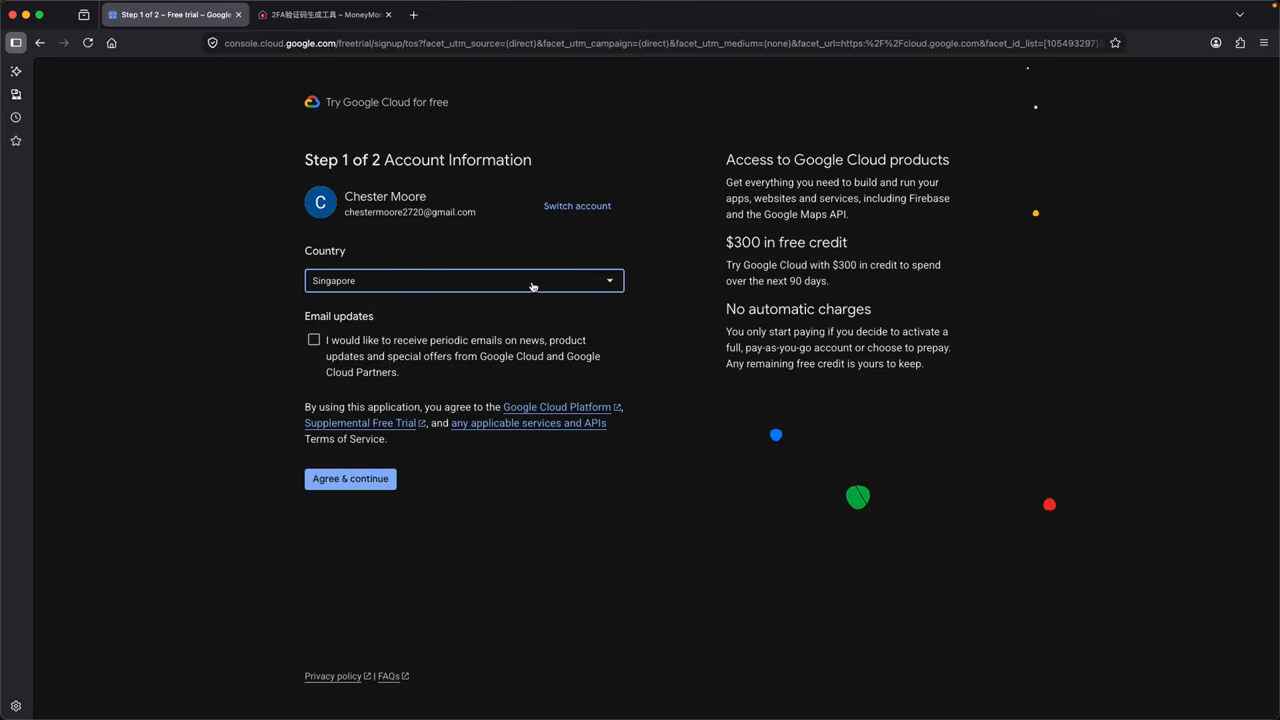
Task: Open sidebar settings gear icon
Action: pyautogui.click(x=16, y=706)
